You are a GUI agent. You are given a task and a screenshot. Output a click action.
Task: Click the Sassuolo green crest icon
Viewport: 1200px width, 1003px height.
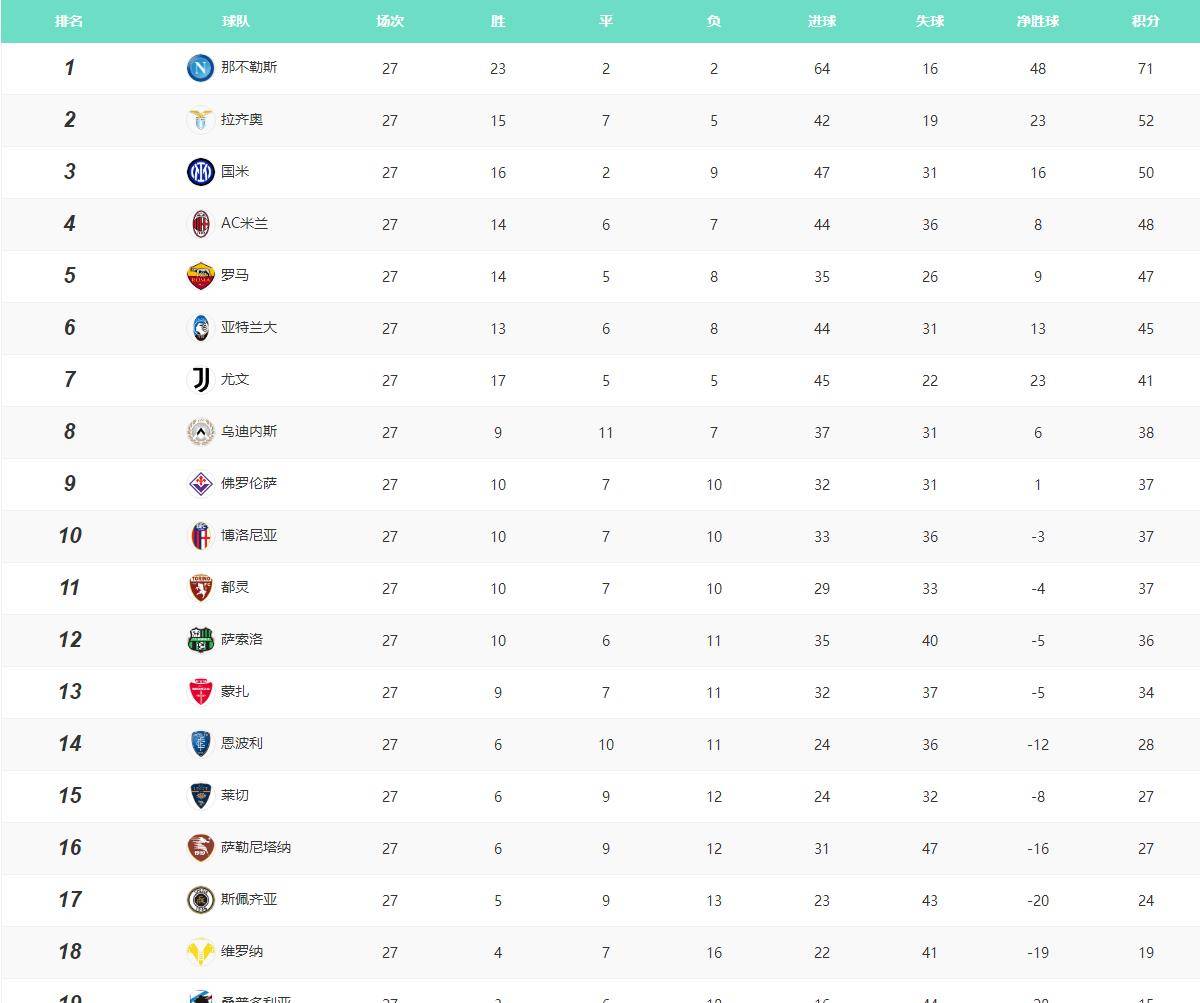[x=200, y=640]
